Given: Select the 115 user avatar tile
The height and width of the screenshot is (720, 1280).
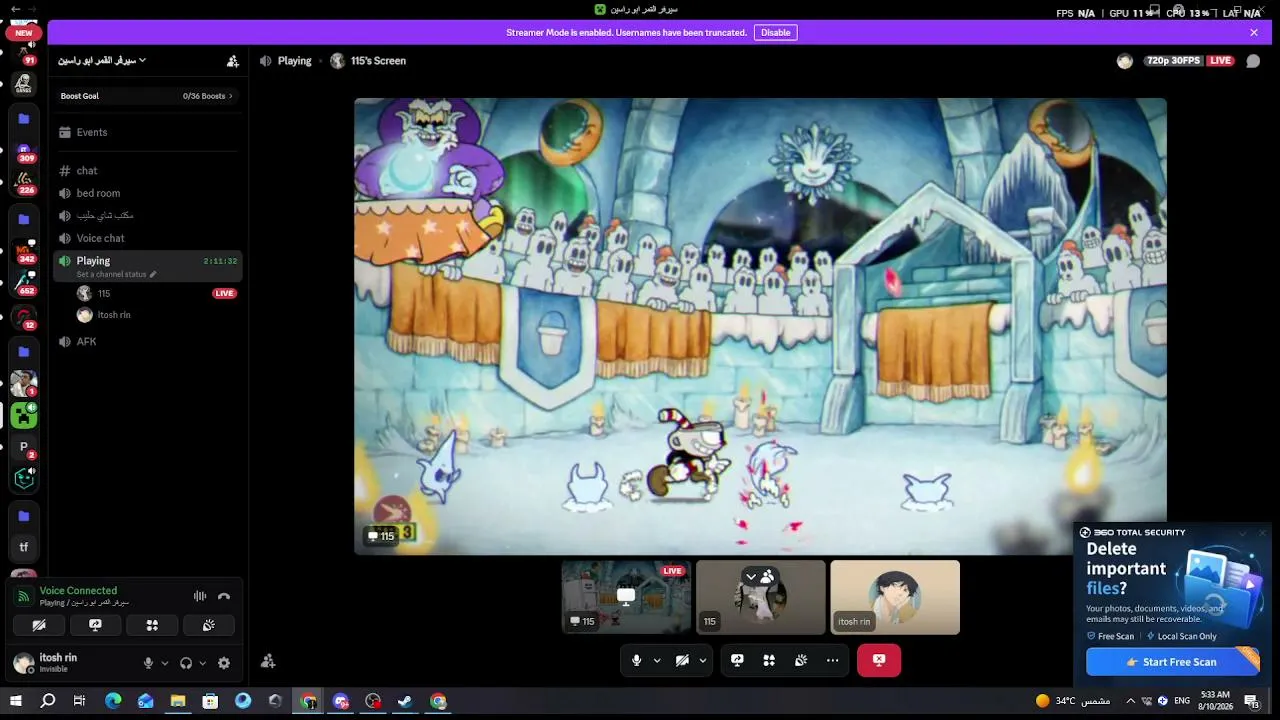Looking at the screenshot, I should 761,597.
